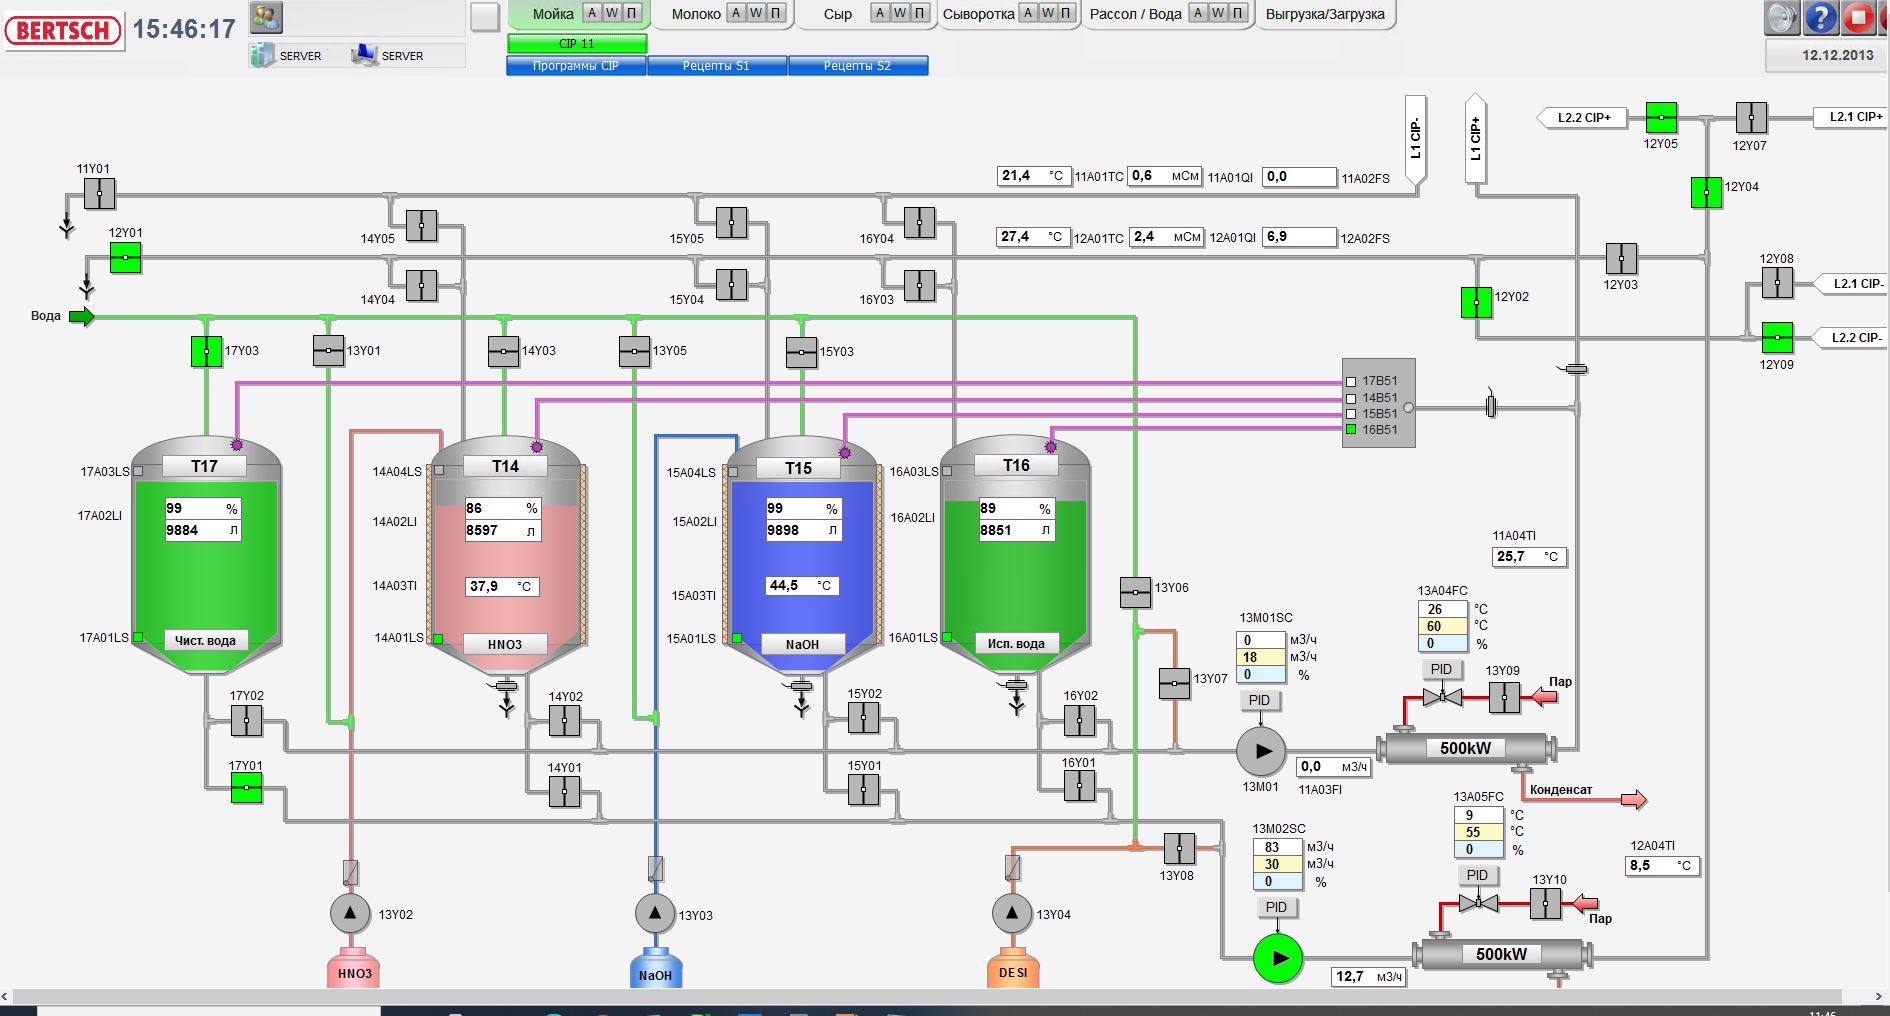Viewport: 1890px width, 1016px height.
Task: Click the user login icon
Action: coord(266,17)
